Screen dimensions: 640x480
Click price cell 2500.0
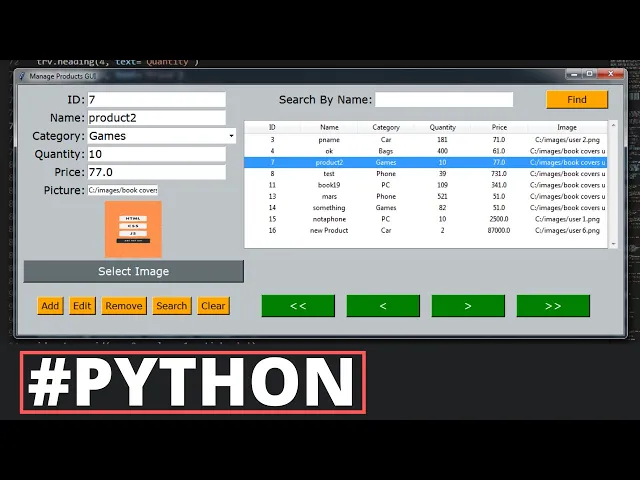coord(499,219)
